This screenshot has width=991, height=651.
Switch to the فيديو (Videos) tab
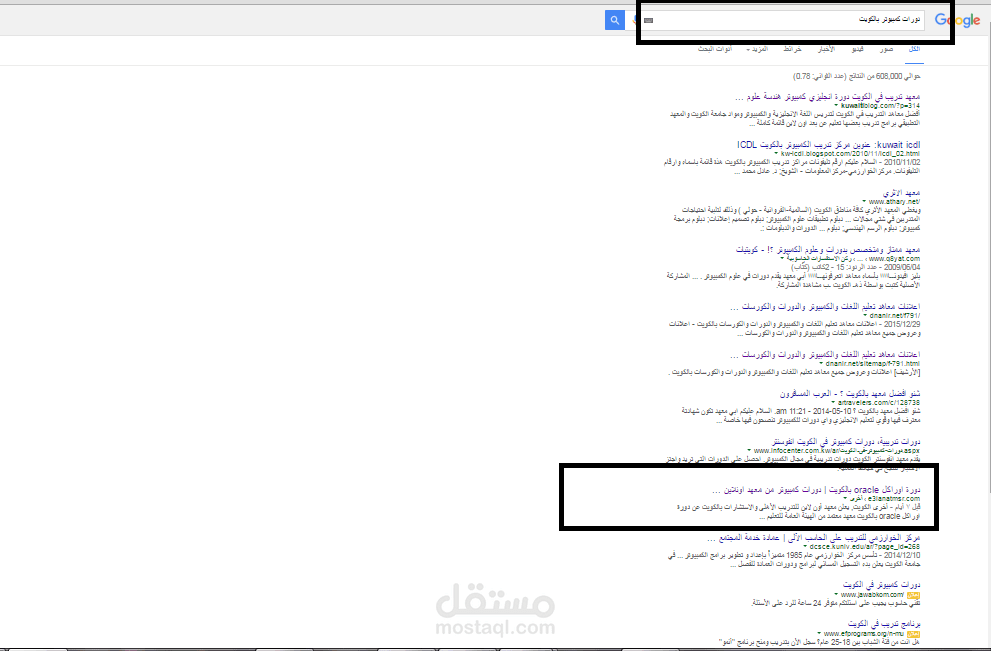pos(857,49)
